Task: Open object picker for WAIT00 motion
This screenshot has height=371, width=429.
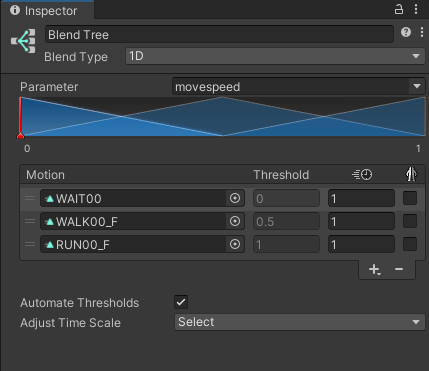Action: coord(235,198)
